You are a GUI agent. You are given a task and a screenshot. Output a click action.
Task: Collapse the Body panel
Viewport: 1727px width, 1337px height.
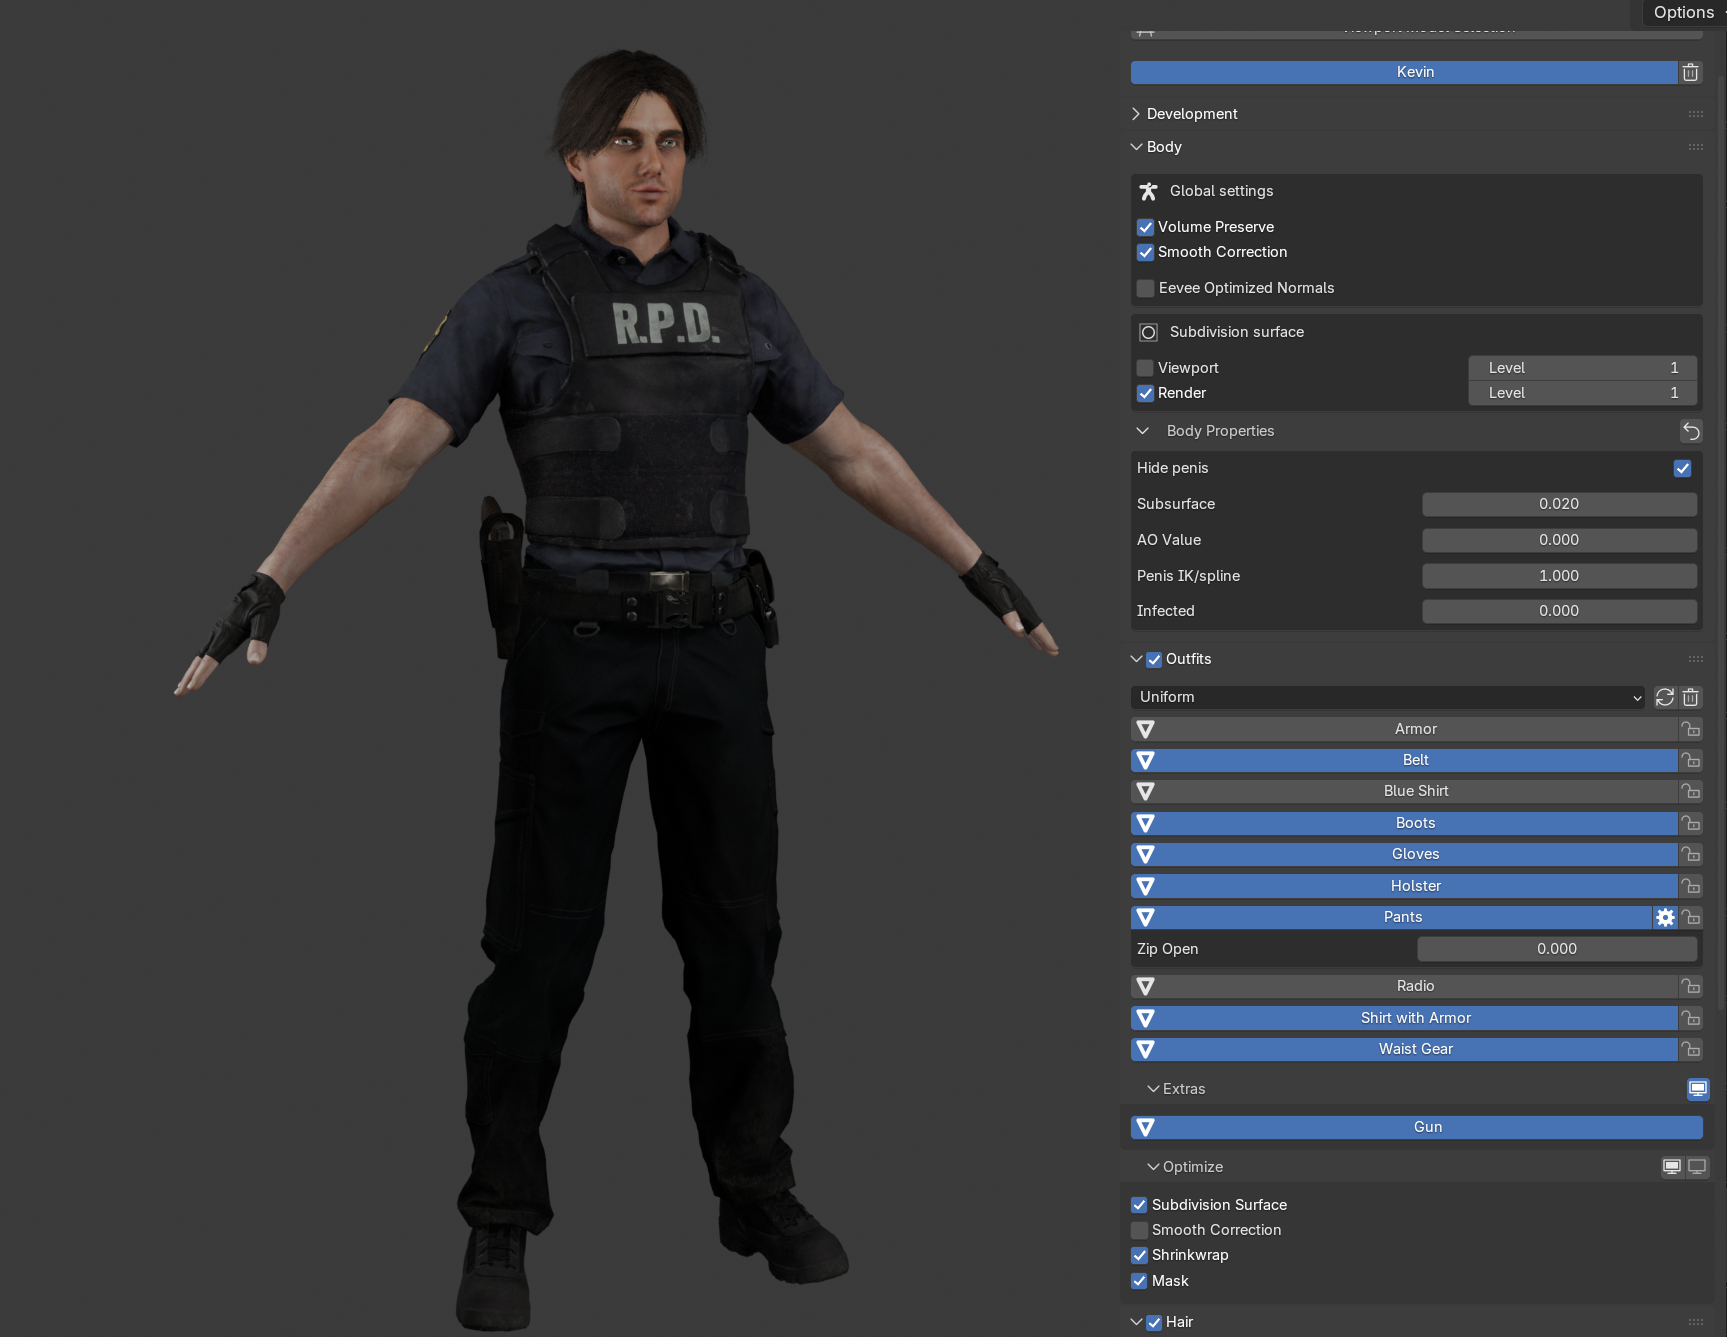pyautogui.click(x=1136, y=147)
